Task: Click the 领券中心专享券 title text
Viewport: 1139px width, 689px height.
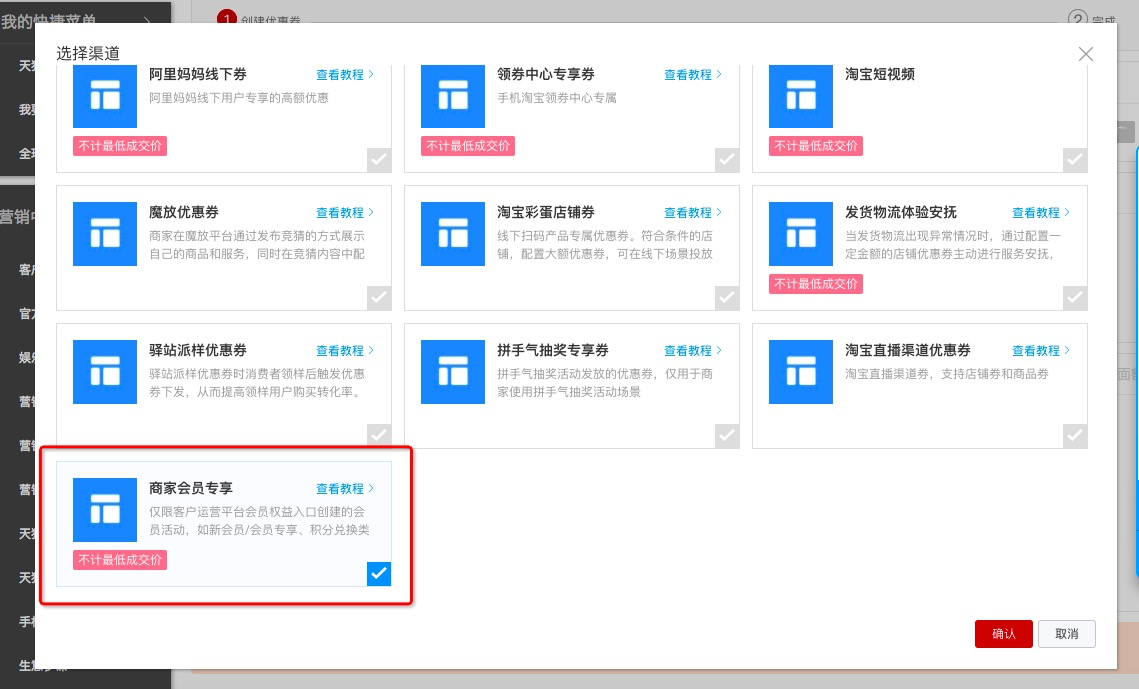Action: point(546,74)
